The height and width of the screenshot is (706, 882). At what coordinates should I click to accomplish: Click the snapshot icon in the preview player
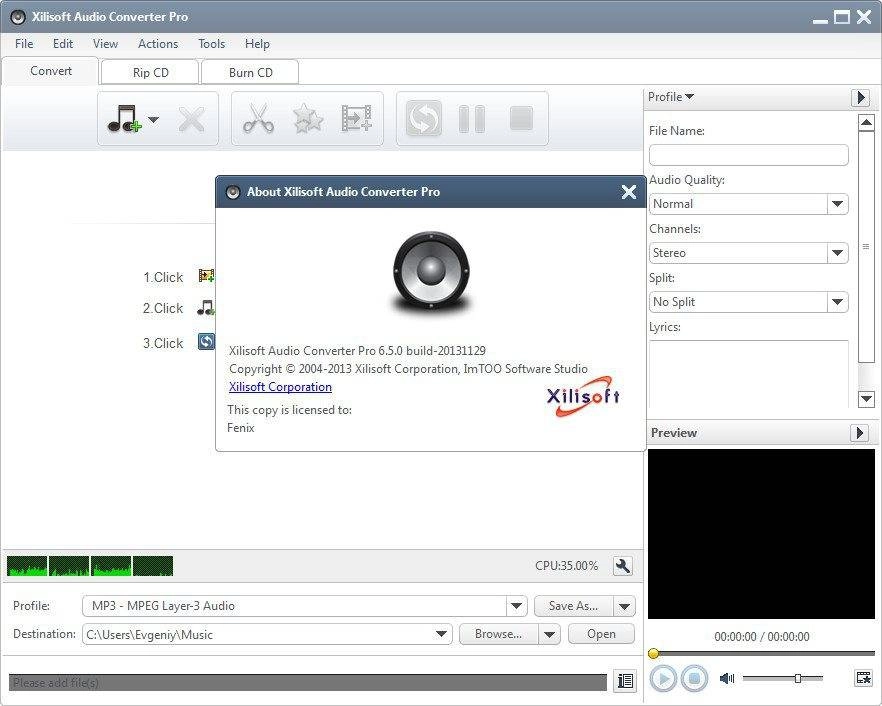click(x=863, y=678)
